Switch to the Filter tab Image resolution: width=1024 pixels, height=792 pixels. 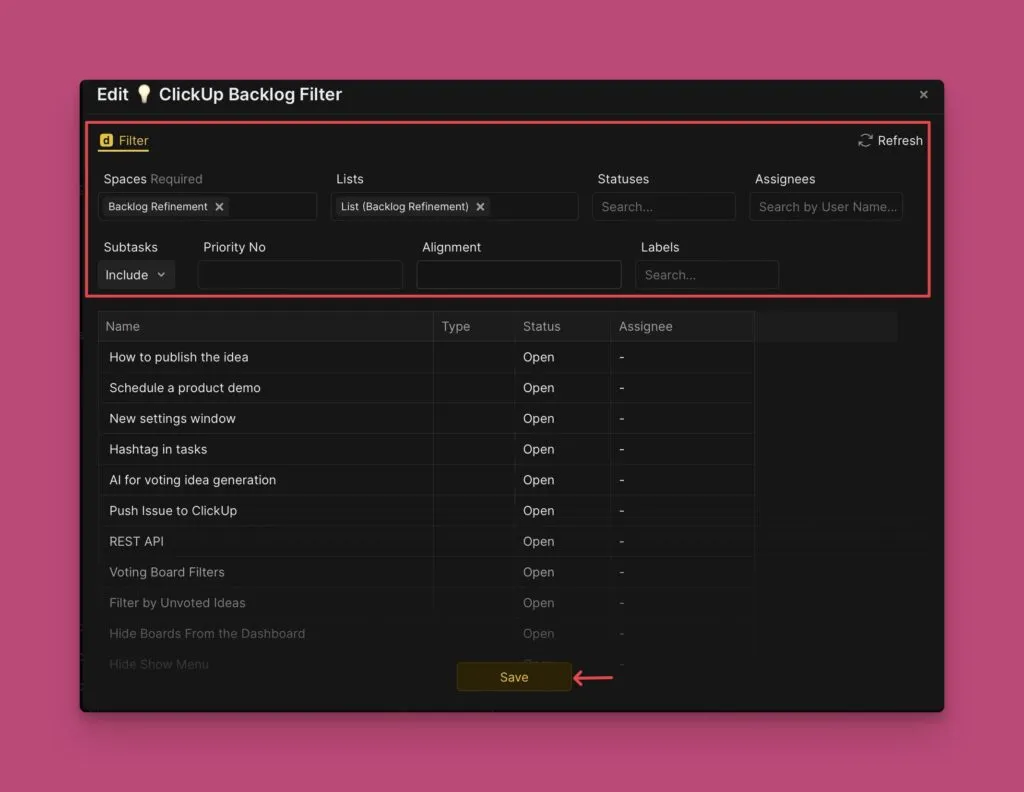coord(133,141)
